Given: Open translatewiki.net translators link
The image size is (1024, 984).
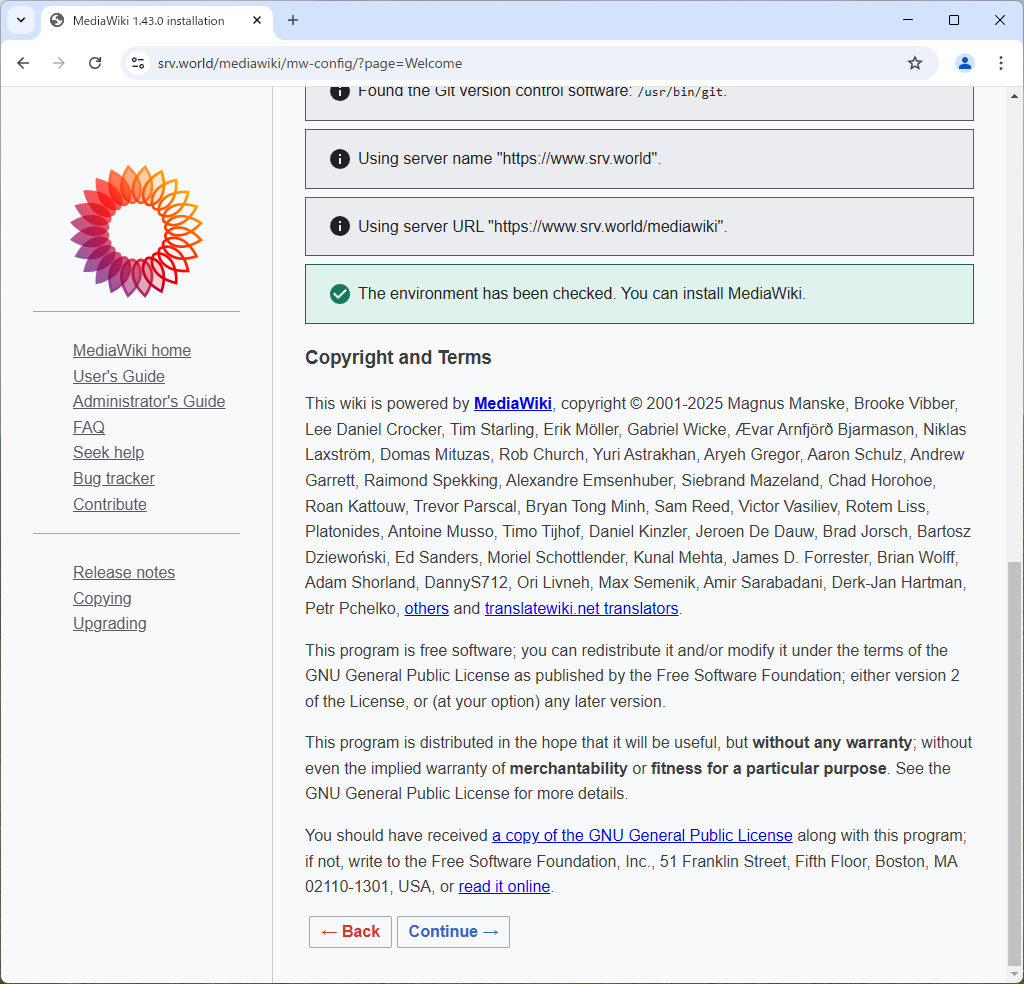Looking at the screenshot, I should (581, 609).
